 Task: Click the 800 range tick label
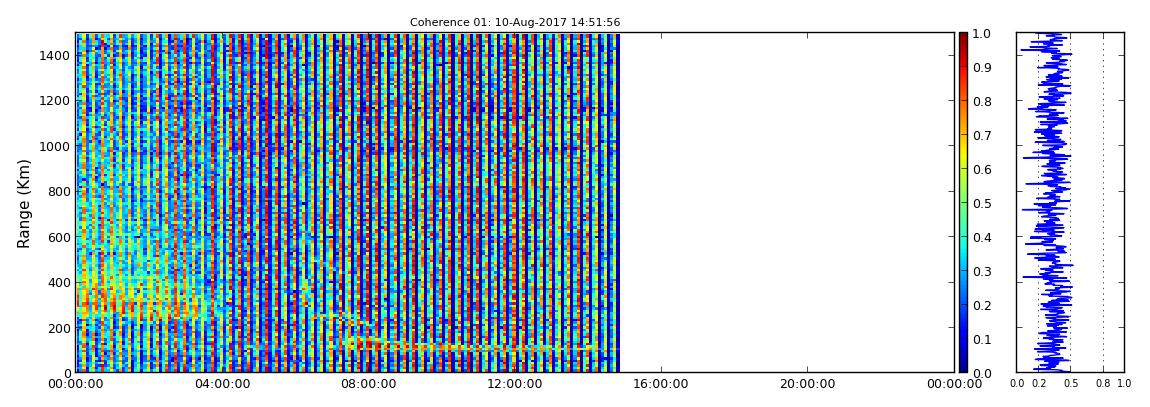coord(57,191)
